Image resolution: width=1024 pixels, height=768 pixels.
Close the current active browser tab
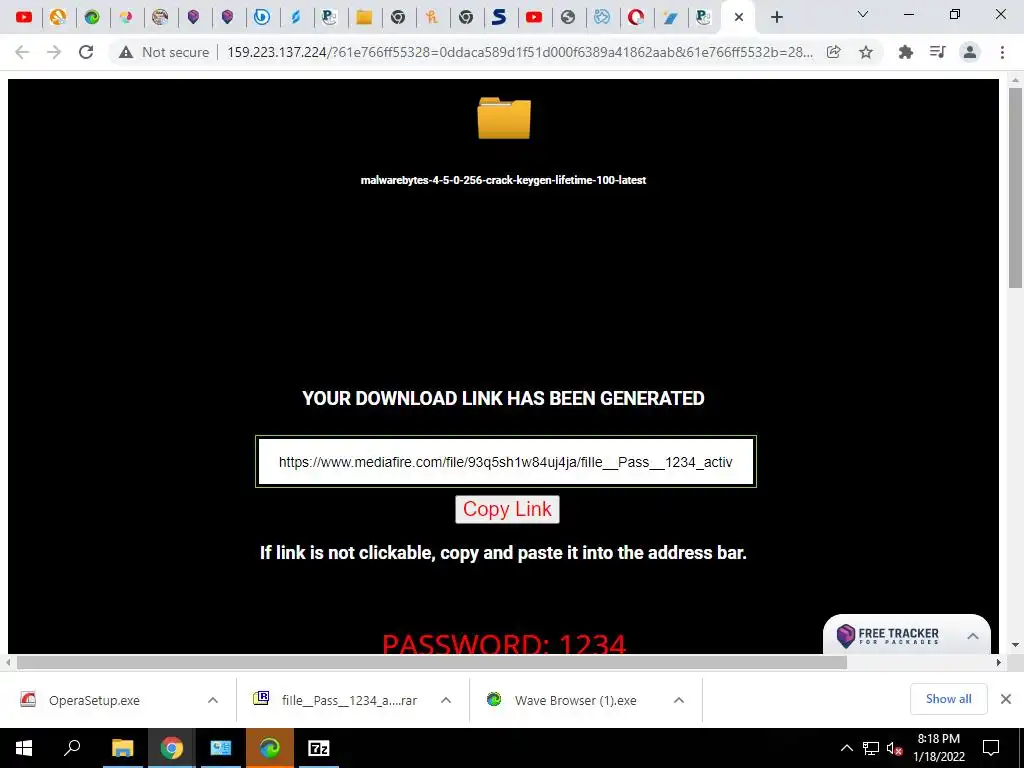(x=739, y=18)
